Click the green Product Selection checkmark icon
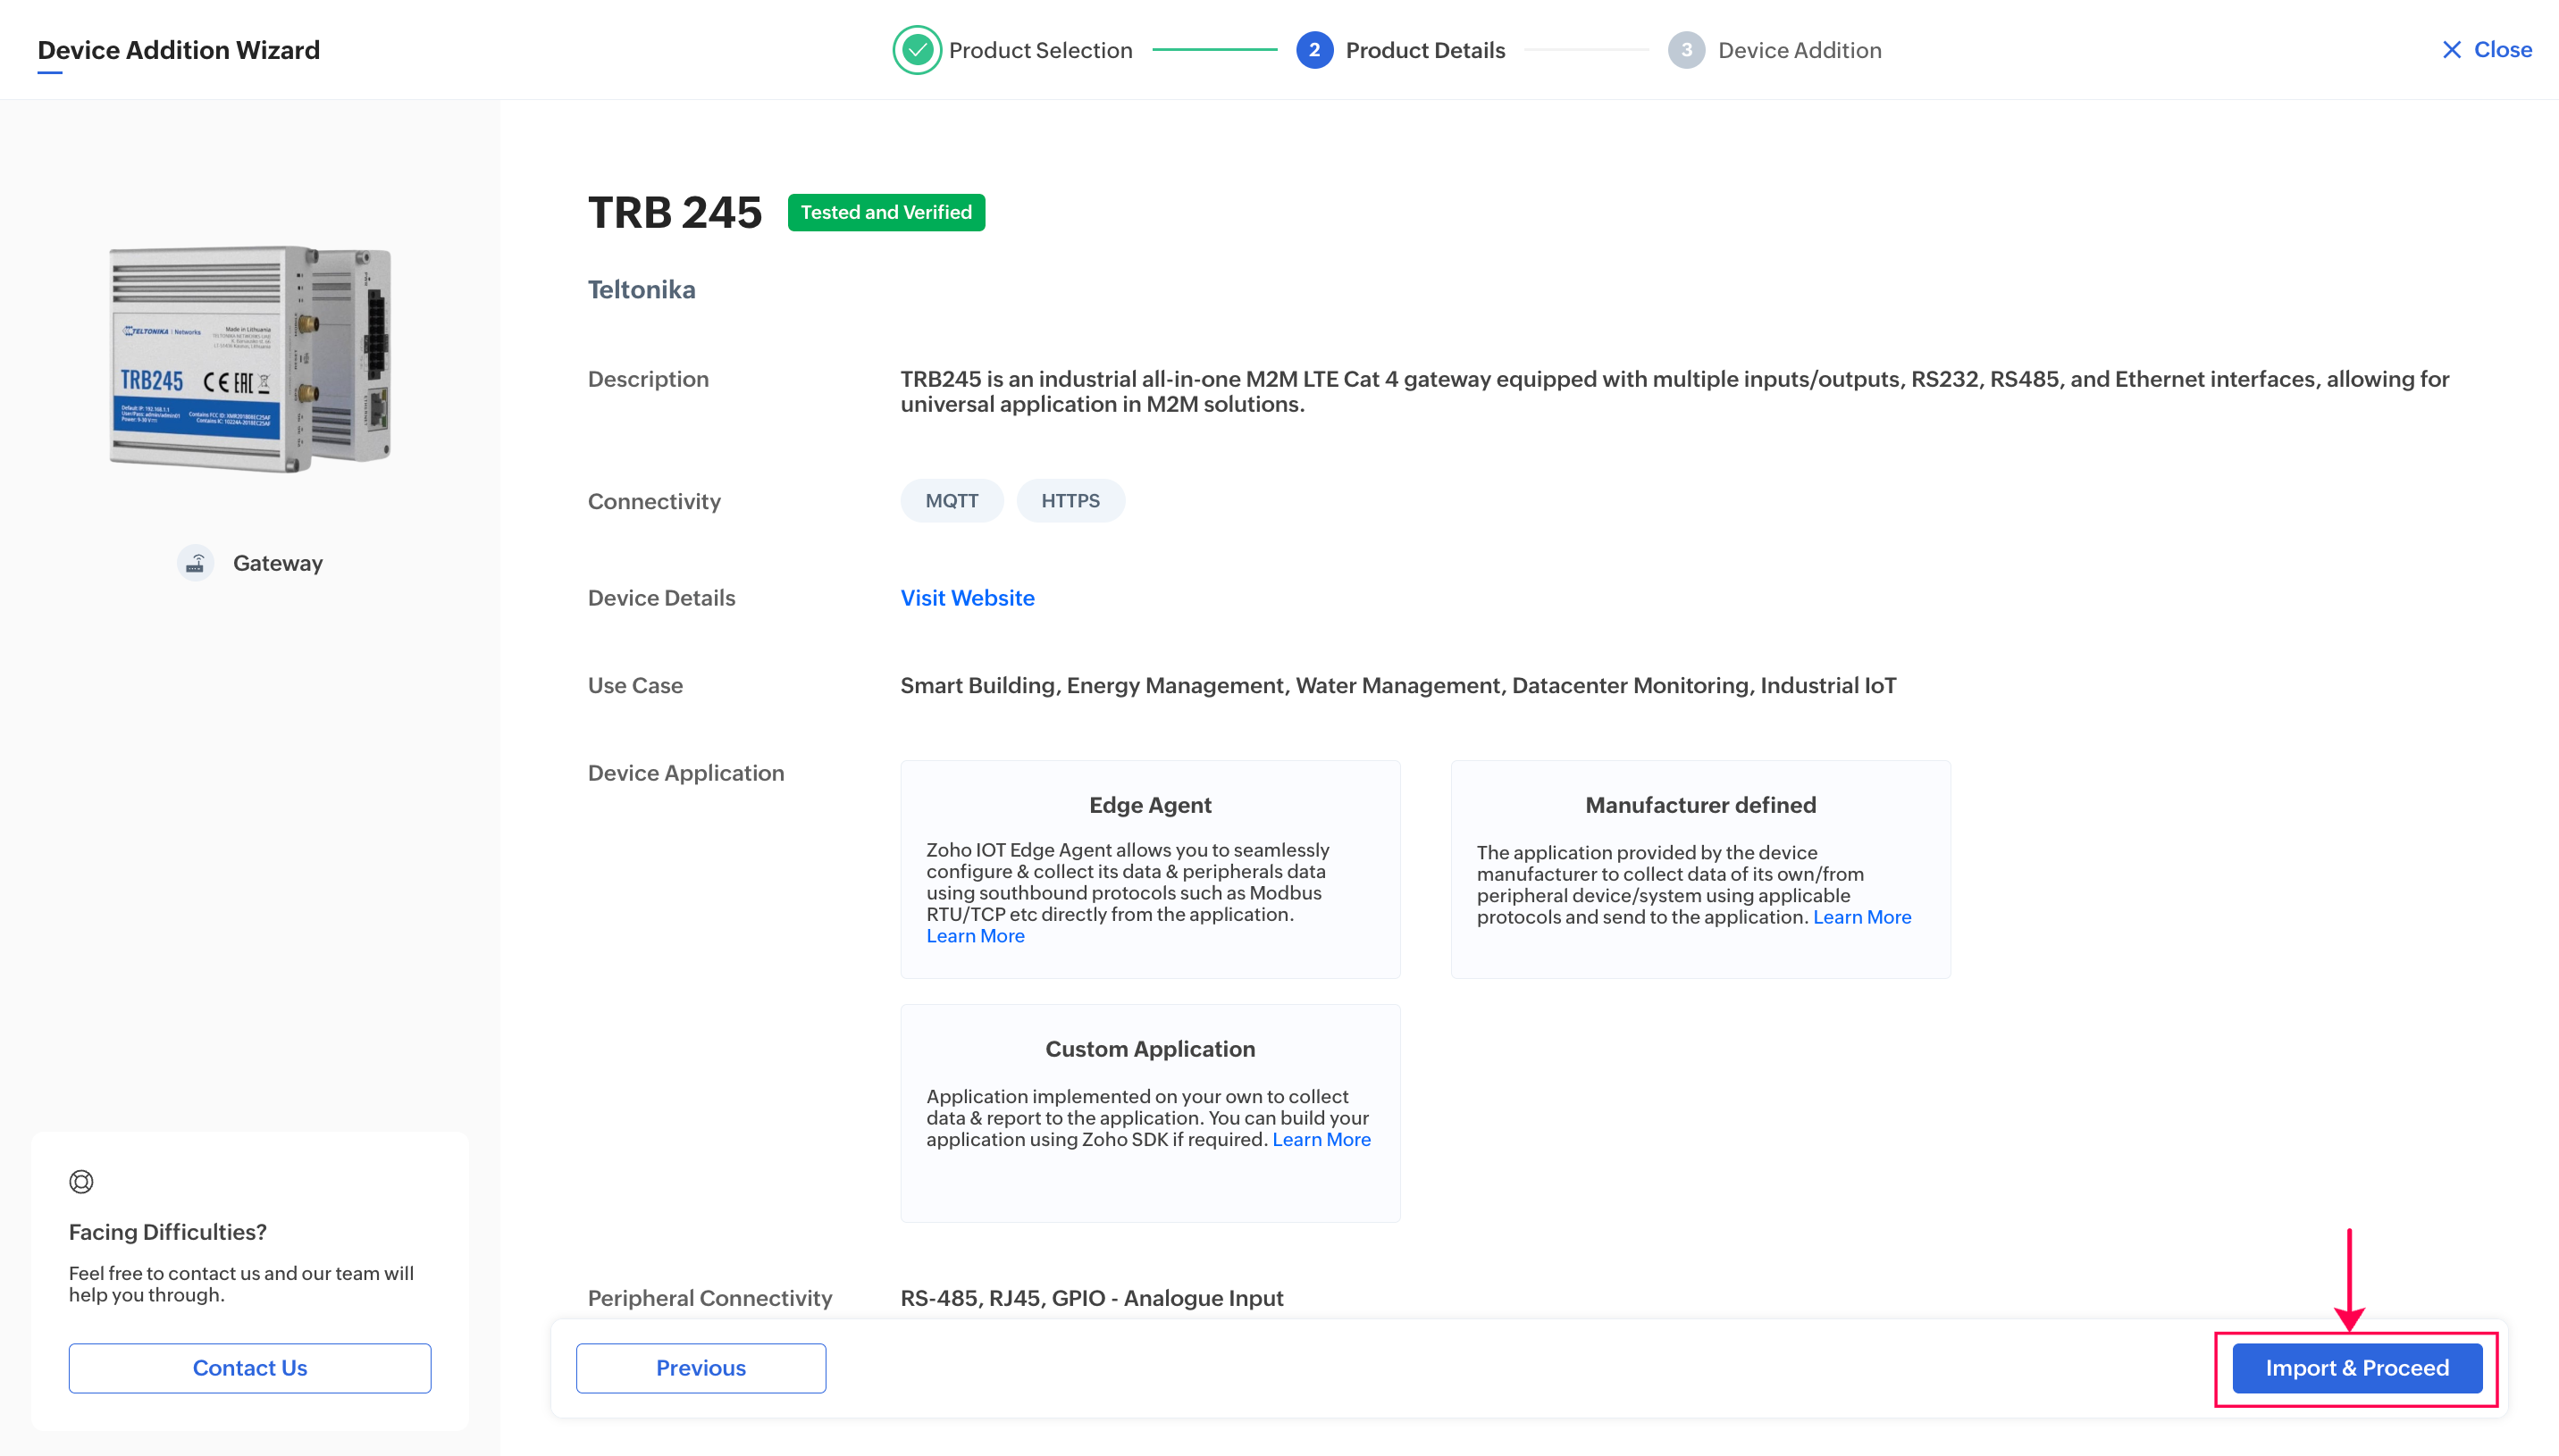Screen dimensions: 2559x1456 916,50
